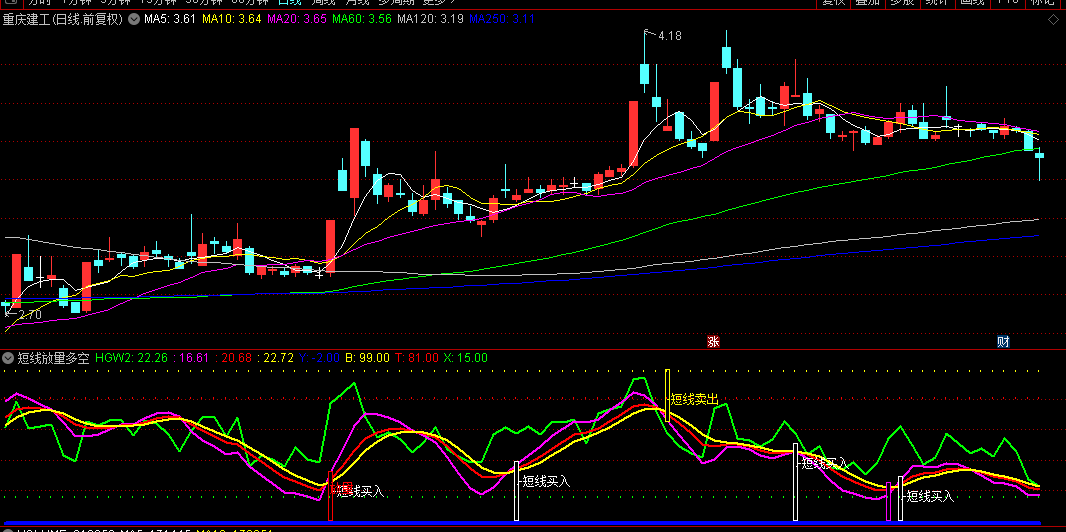Click the 短线买入 label after the sell signal
The image size is (1066, 532).
[825, 463]
